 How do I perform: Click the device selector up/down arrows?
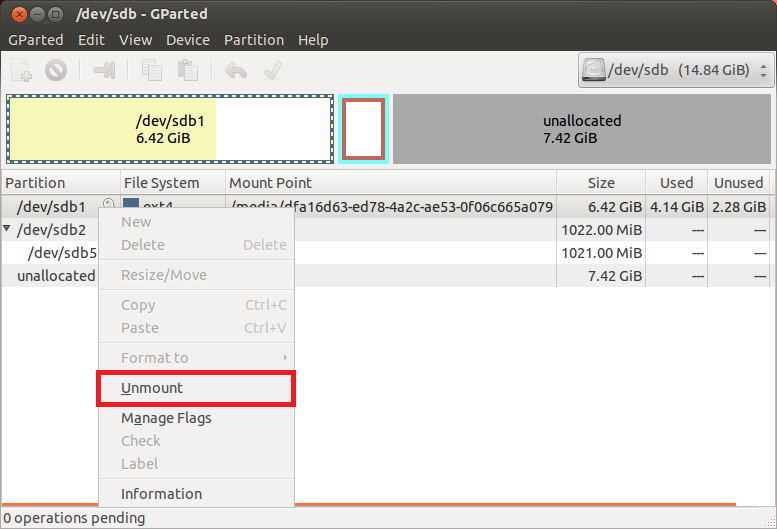763,70
